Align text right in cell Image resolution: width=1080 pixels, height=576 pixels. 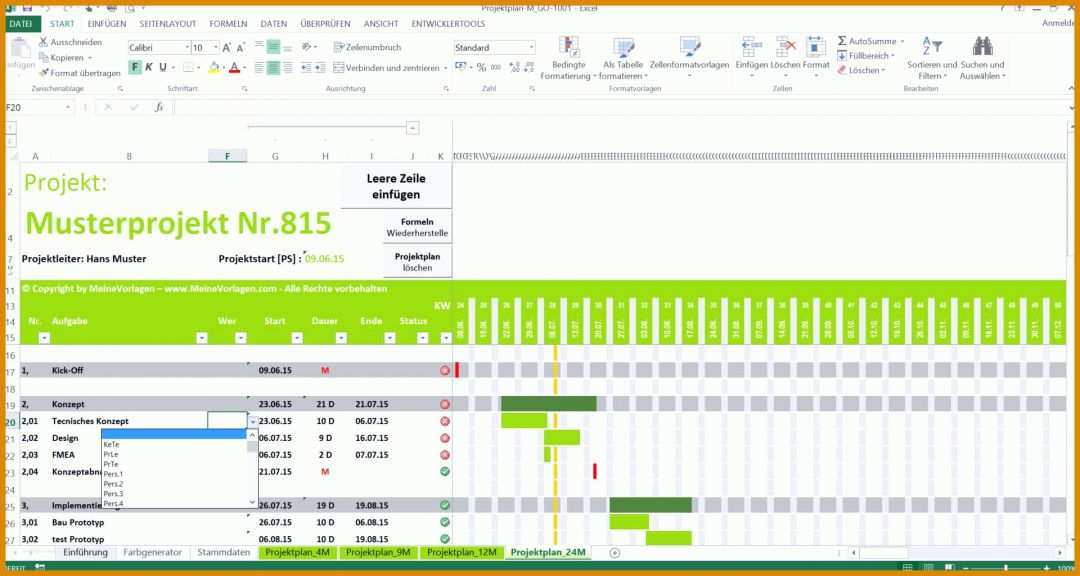pos(287,68)
